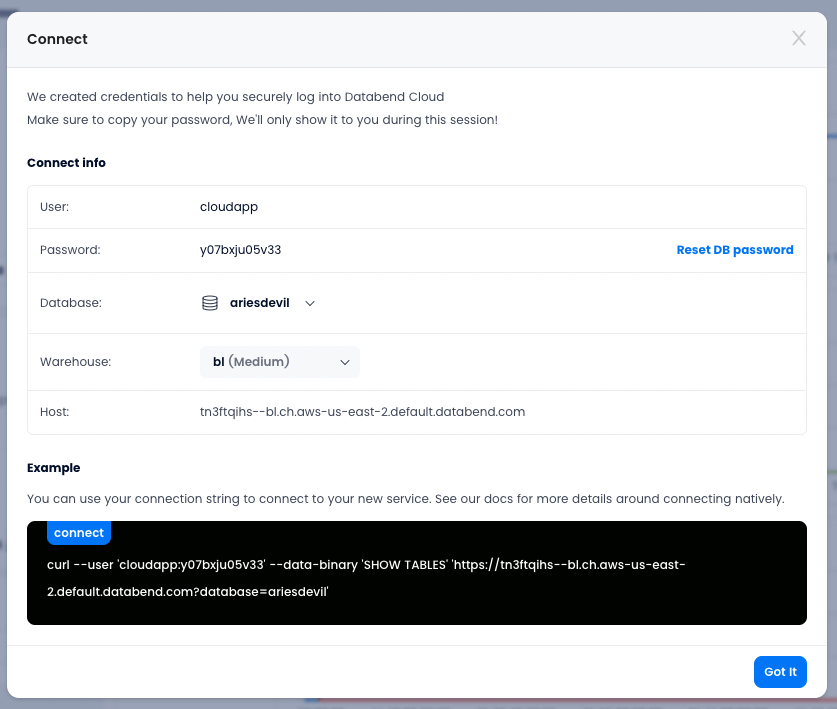Click the user value cloudapp

click(228, 207)
